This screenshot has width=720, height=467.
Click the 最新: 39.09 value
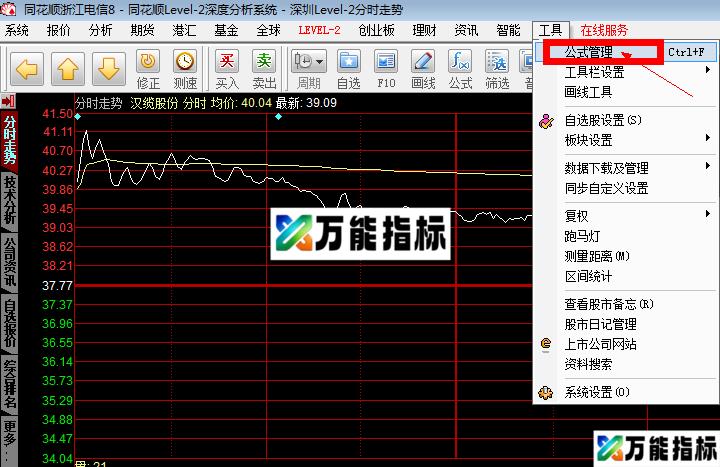(x=306, y=103)
